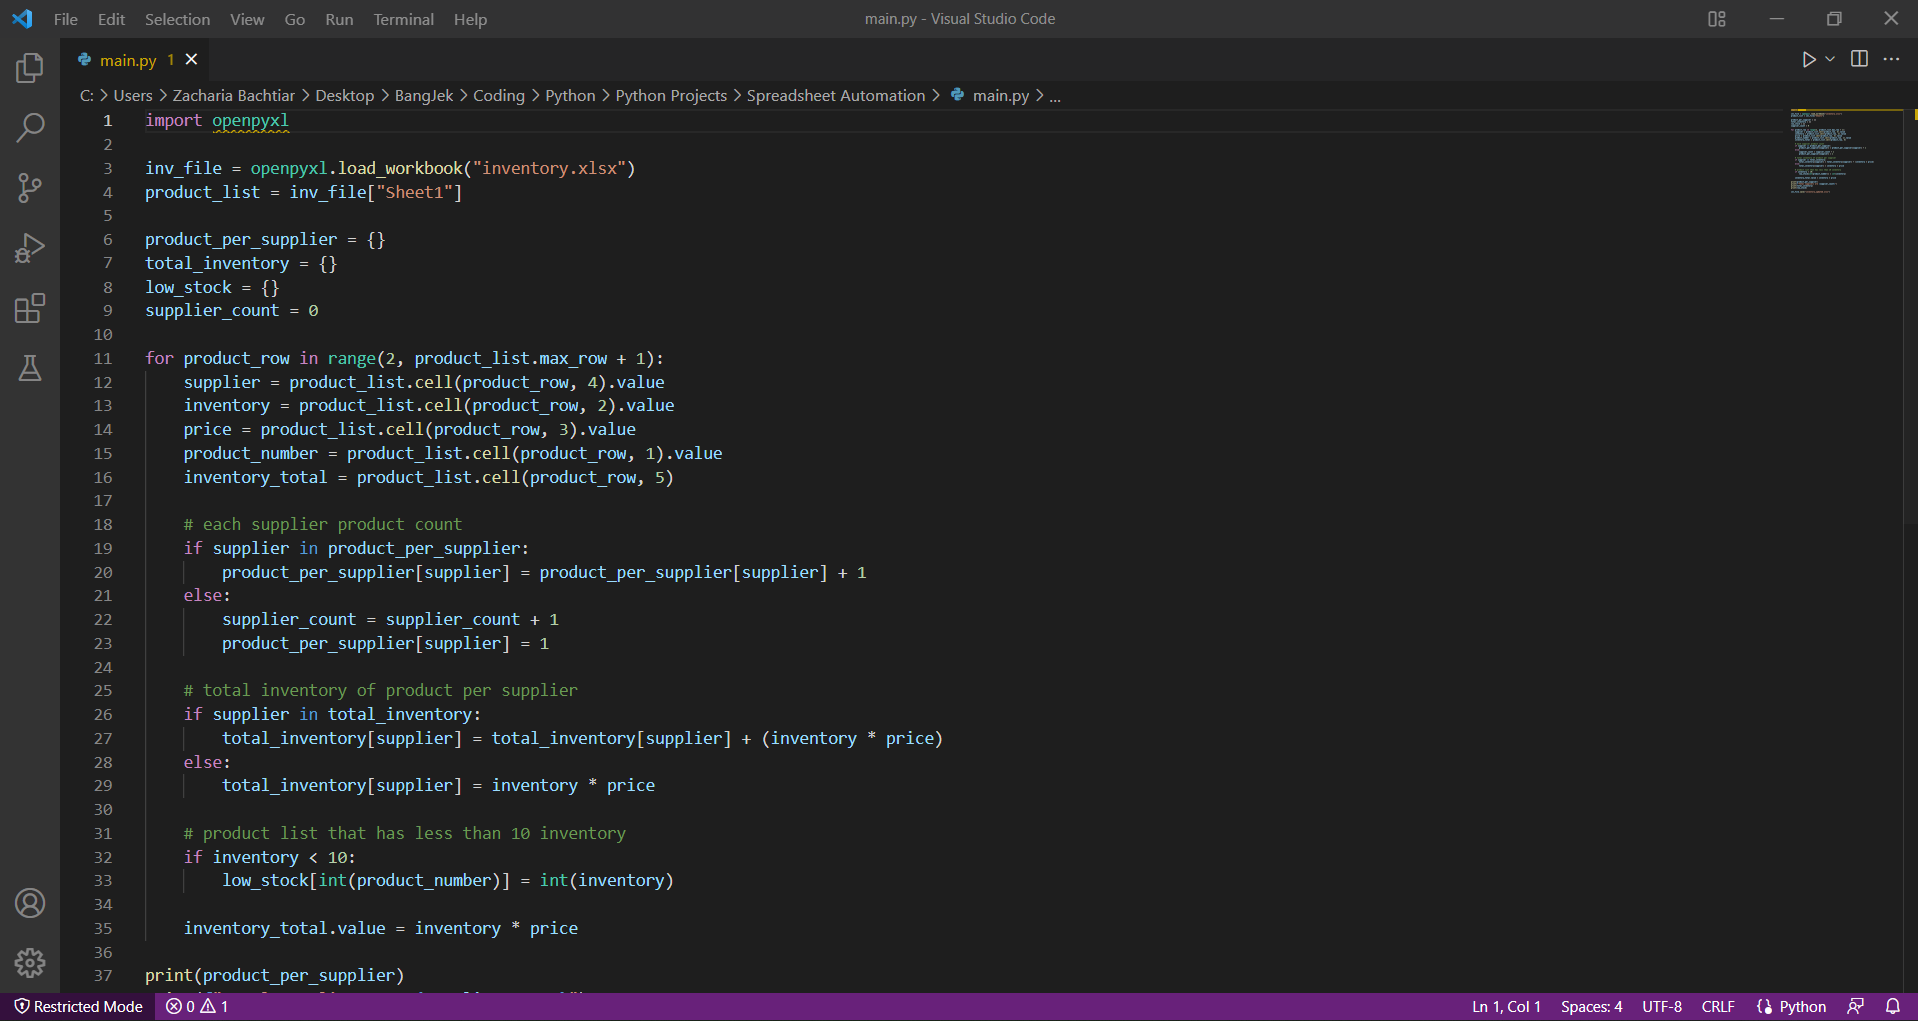Open notifications bell icon
The image size is (1918, 1021).
pos(1893,1006)
